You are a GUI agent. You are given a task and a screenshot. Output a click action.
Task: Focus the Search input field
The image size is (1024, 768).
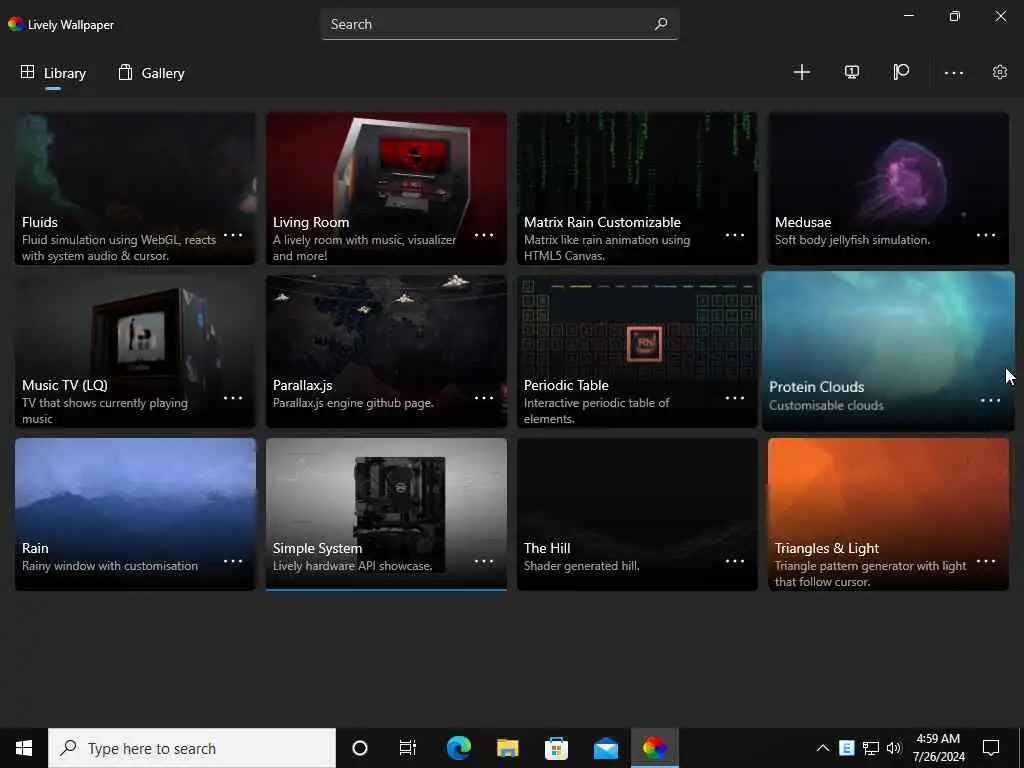point(500,24)
